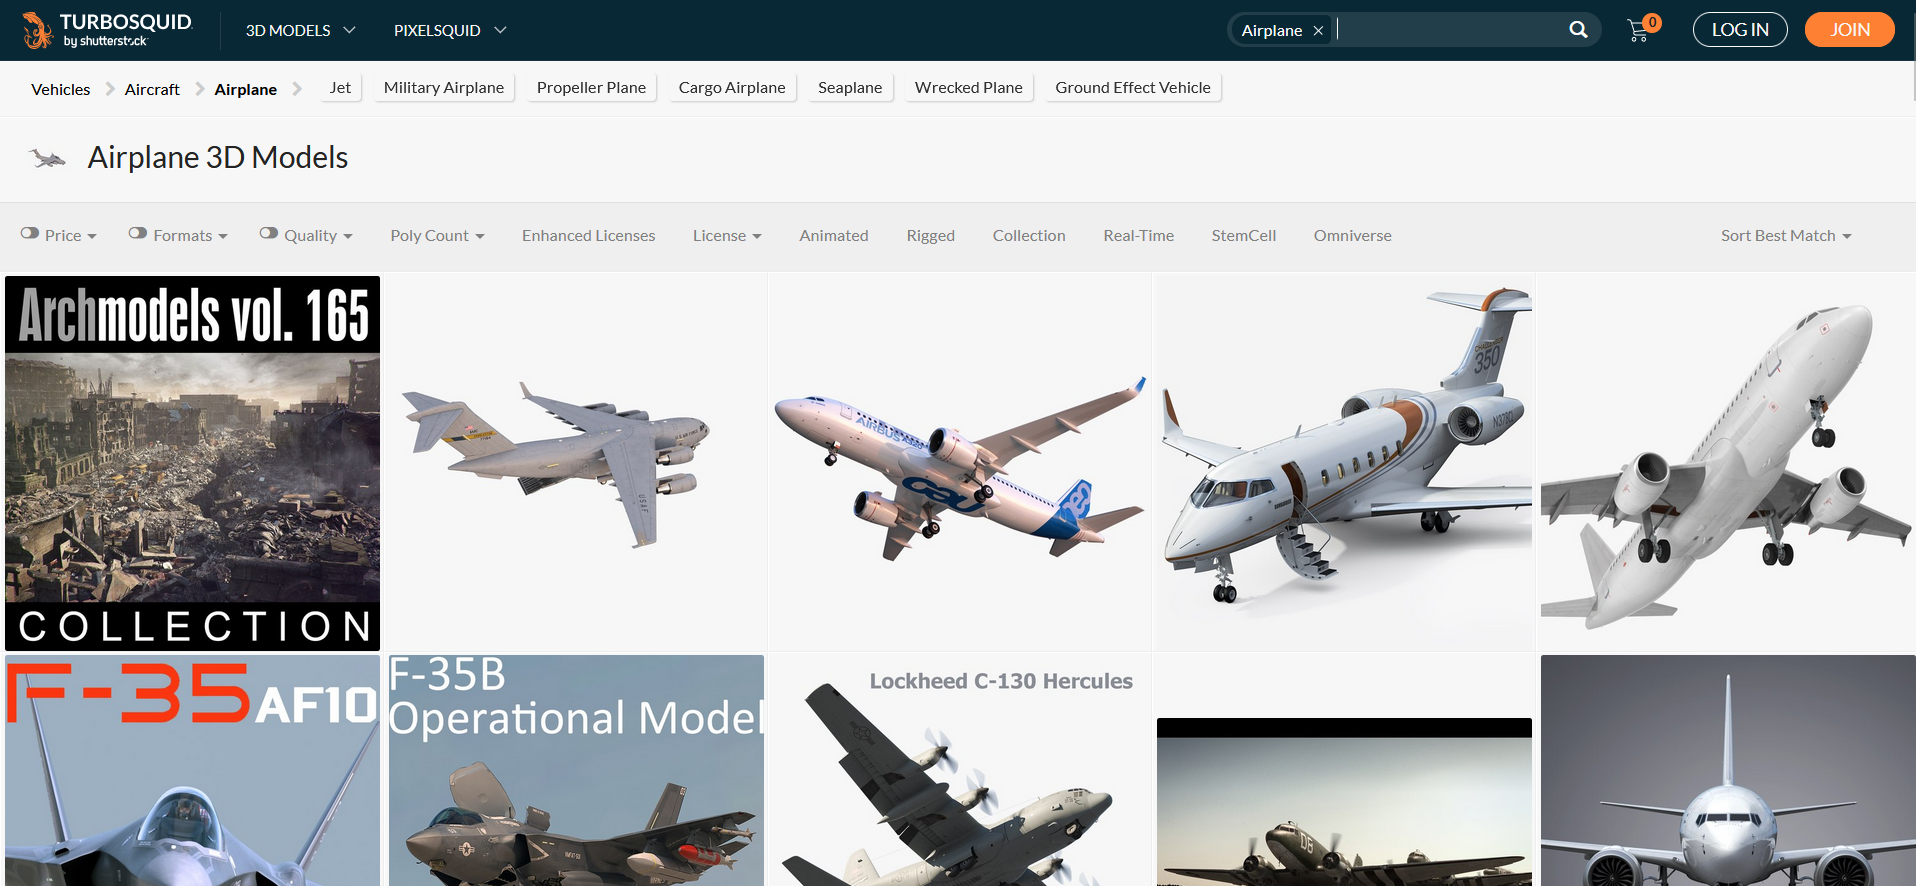The image size is (1916, 886).
Task: Toggle the Quality filter switch
Action: 269,233
